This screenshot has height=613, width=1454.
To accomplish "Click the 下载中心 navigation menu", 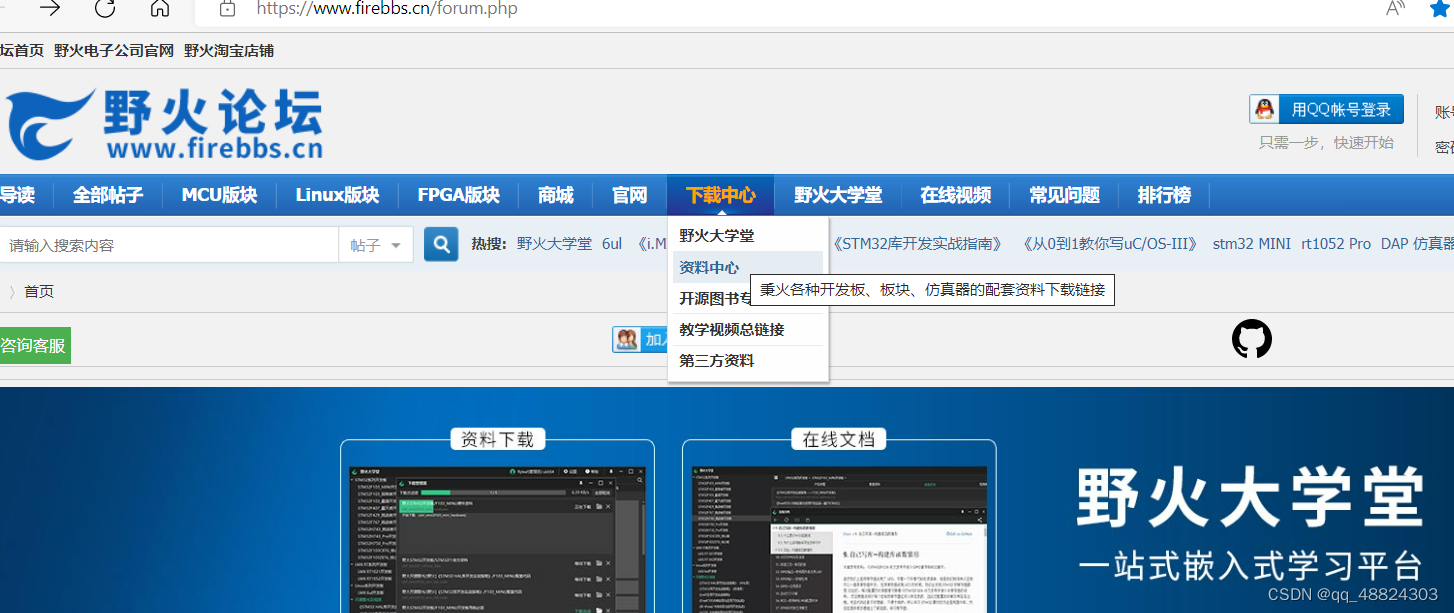I will pos(721,195).
